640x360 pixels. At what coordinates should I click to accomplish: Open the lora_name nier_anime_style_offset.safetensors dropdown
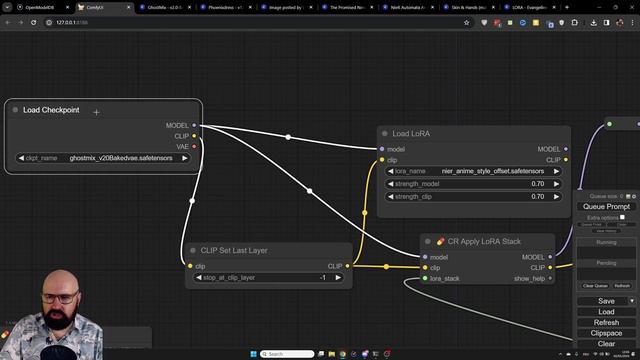click(x=473, y=171)
